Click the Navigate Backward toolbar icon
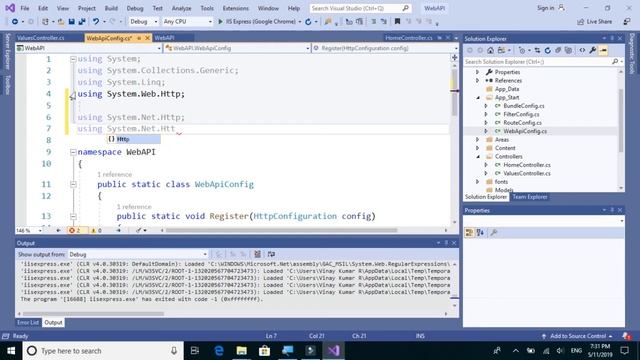The height and width of the screenshot is (360, 640). 15,22
